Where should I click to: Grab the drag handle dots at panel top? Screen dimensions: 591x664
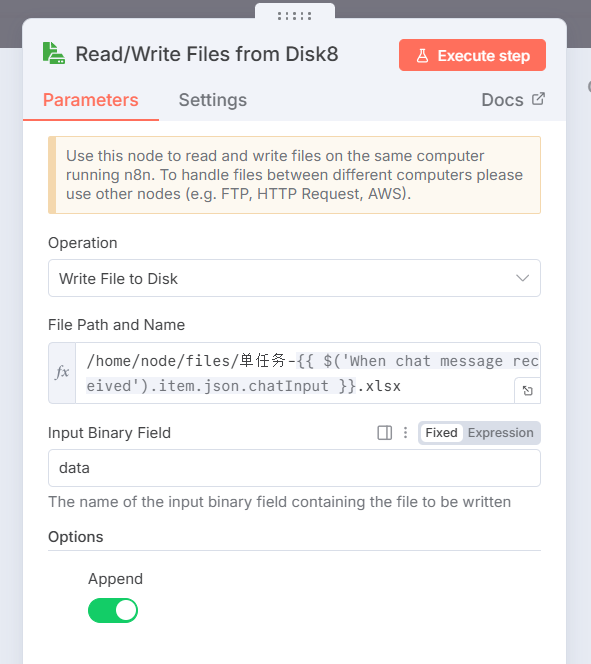pos(295,16)
